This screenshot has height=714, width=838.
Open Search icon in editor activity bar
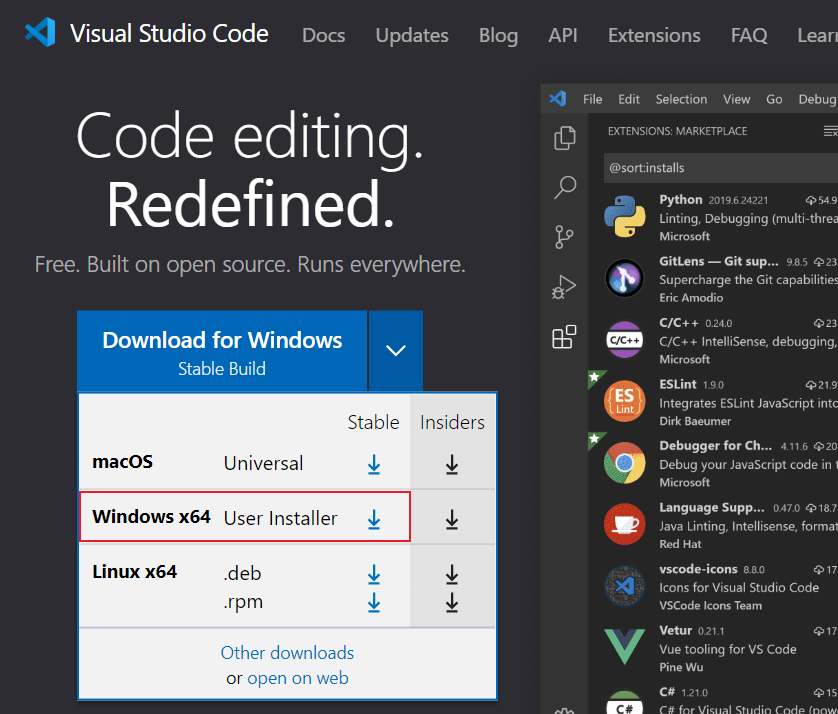pyautogui.click(x=564, y=188)
